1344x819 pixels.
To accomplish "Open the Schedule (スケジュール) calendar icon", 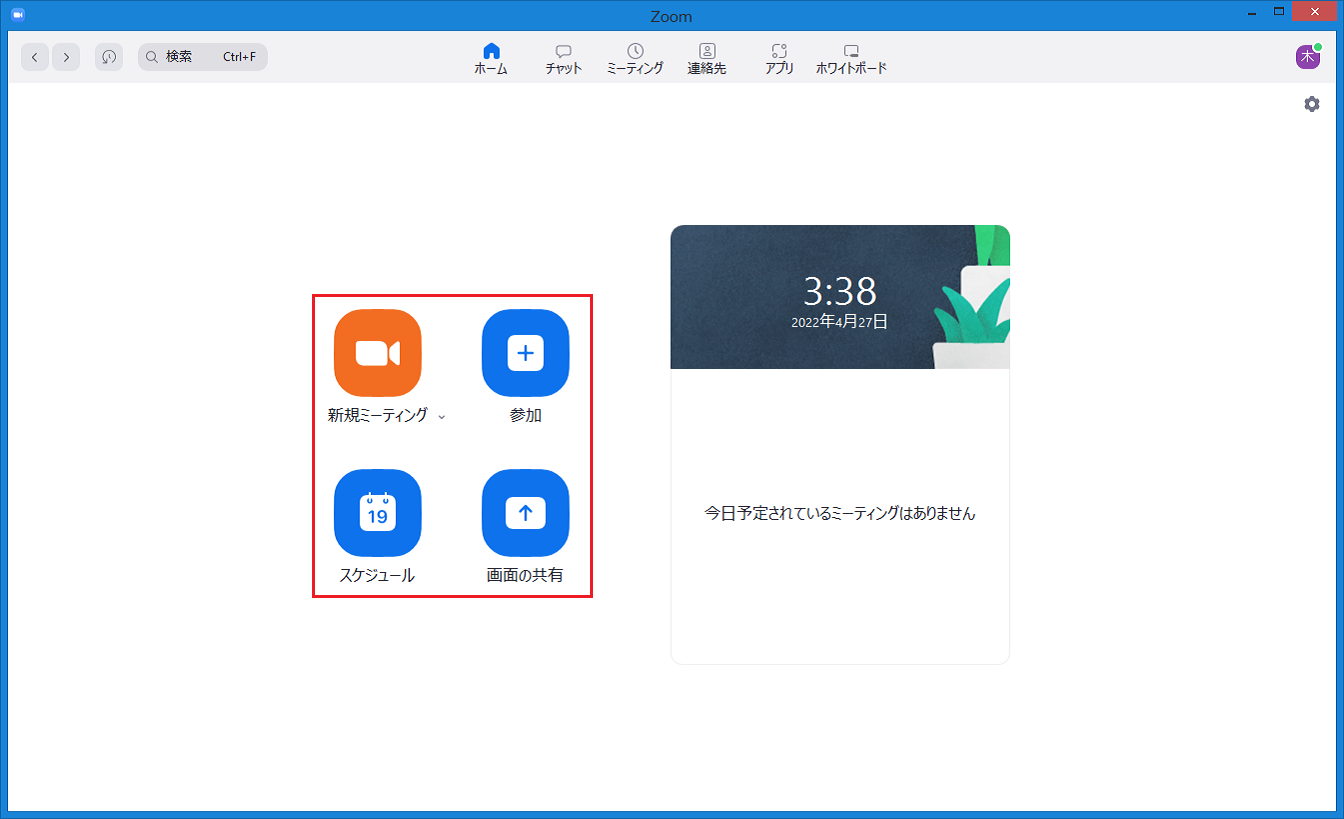I will 377,513.
